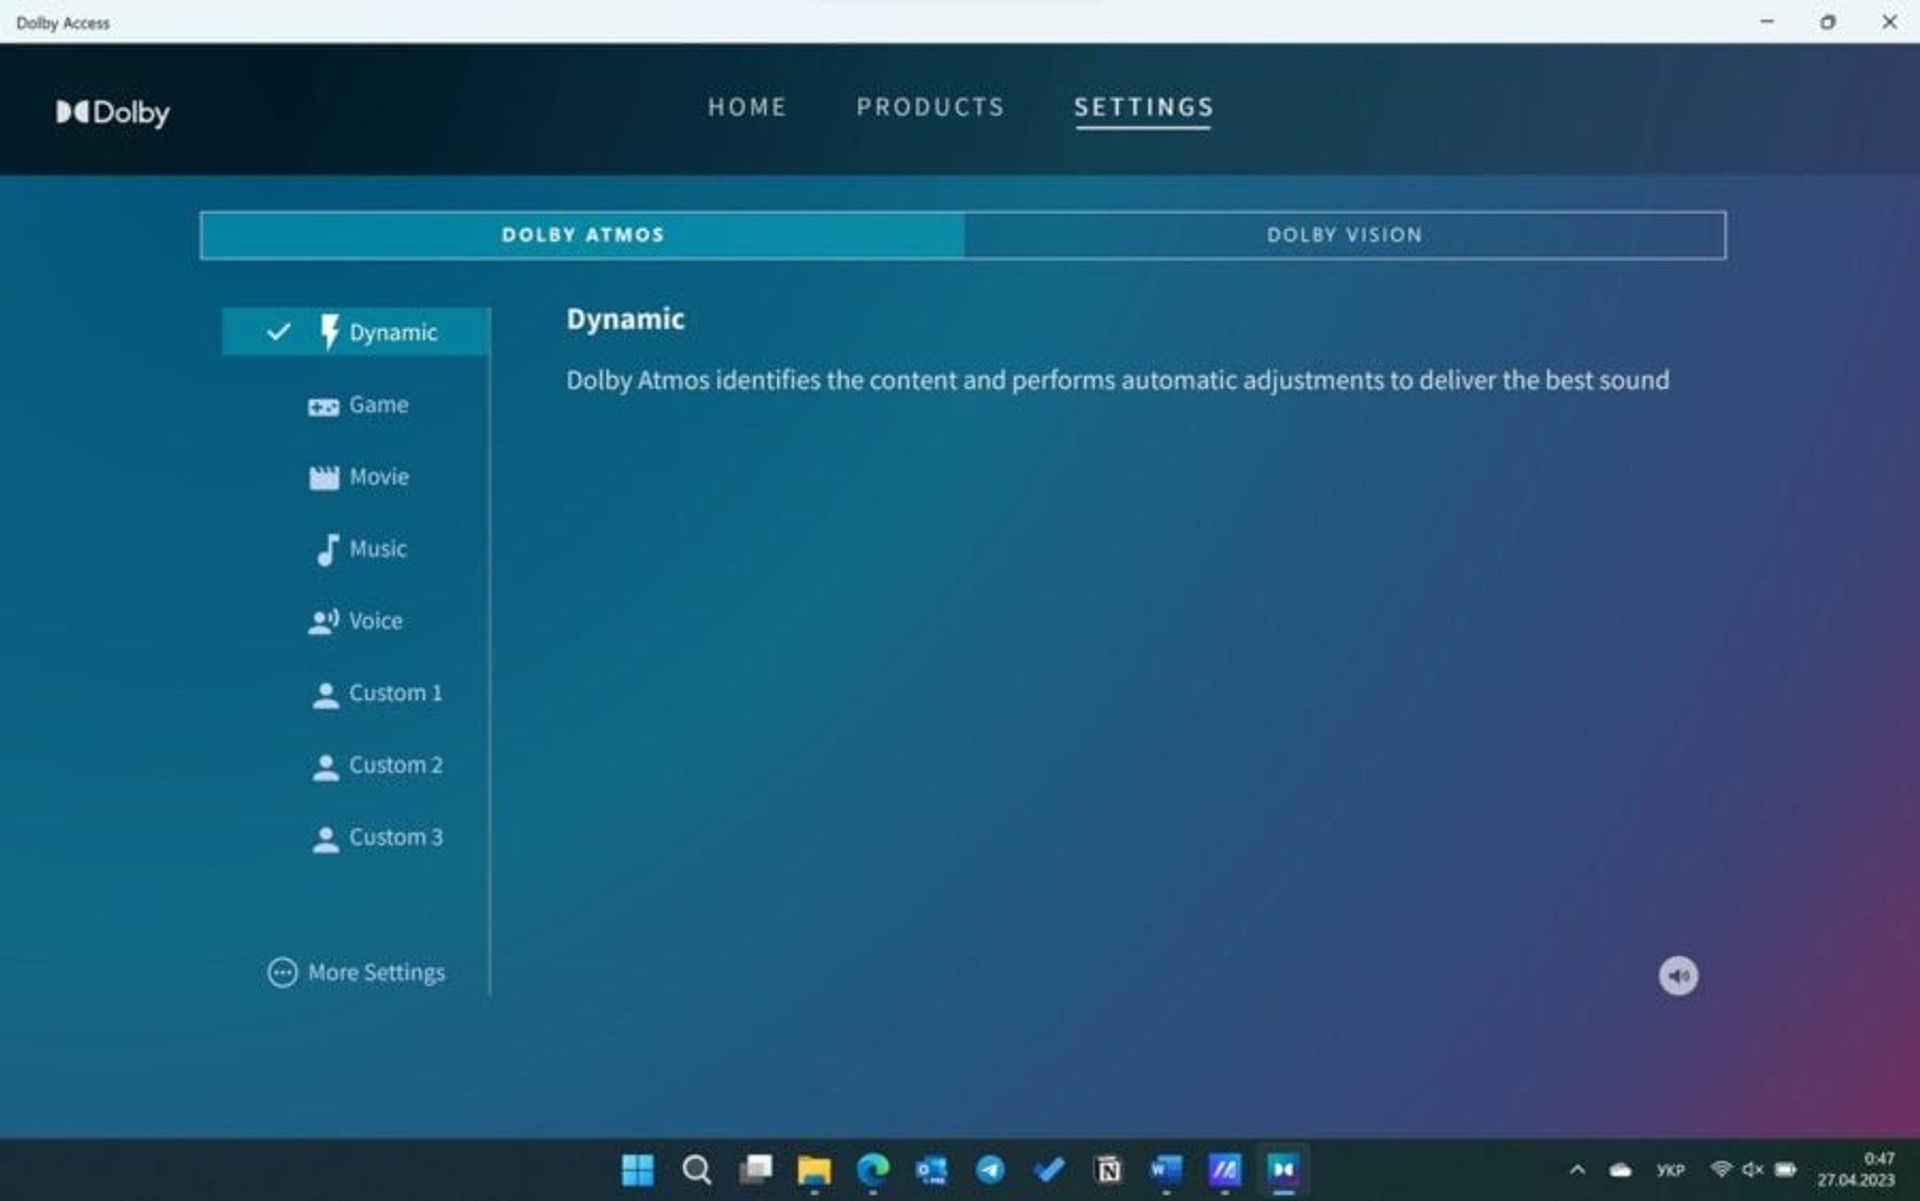Click the battery tray icon
Image resolution: width=1920 pixels, height=1201 pixels.
pos(1786,1169)
